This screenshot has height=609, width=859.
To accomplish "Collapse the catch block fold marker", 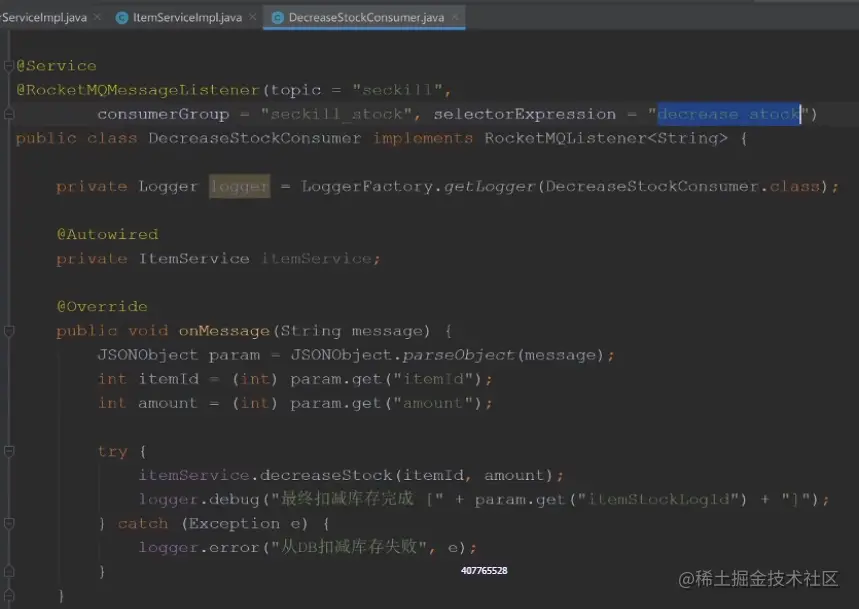I will pos(8,524).
